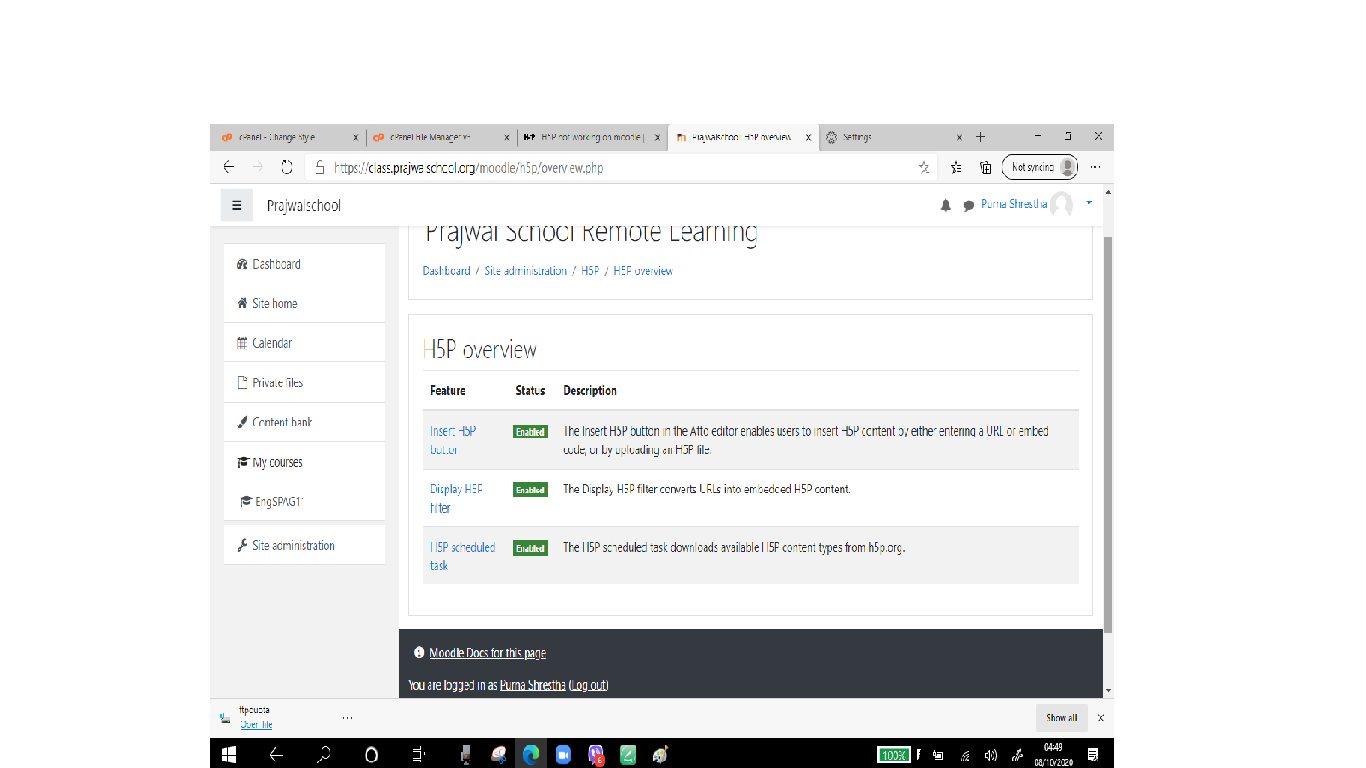Click the Purna Shrestha profile link in footer

(x=532, y=685)
